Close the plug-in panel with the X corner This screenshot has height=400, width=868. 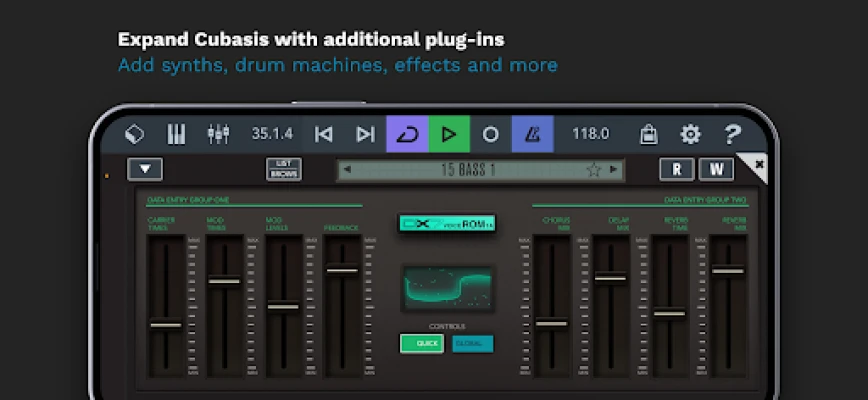click(758, 164)
